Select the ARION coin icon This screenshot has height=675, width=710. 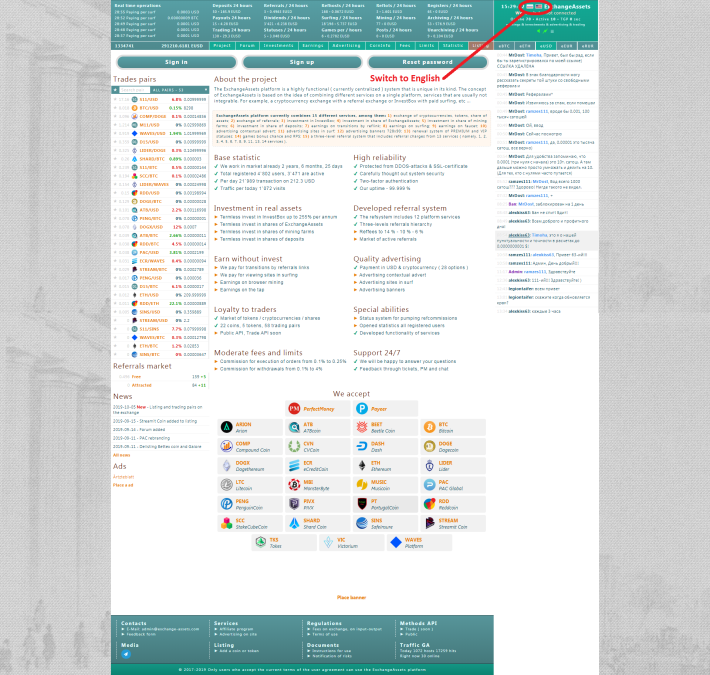pyautogui.click(x=226, y=427)
